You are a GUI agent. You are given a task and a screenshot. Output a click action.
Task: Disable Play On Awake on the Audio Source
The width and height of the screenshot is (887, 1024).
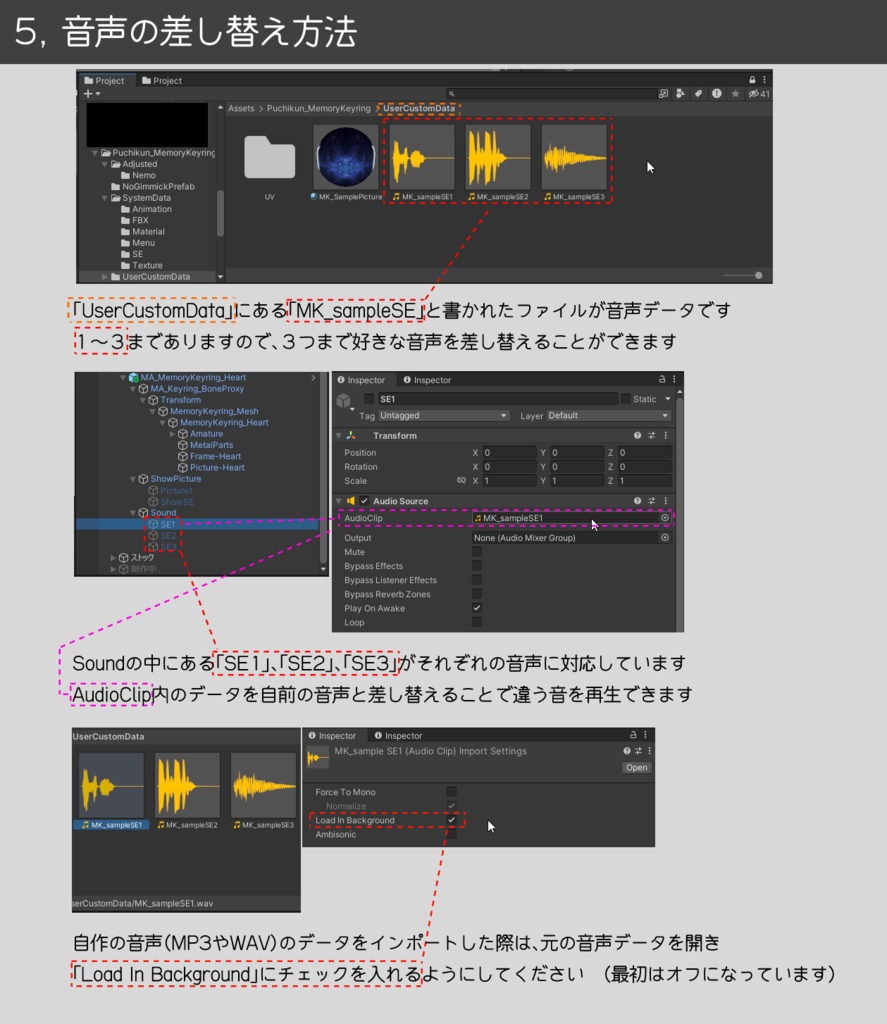pyautogui.click(x=476, y=607)
